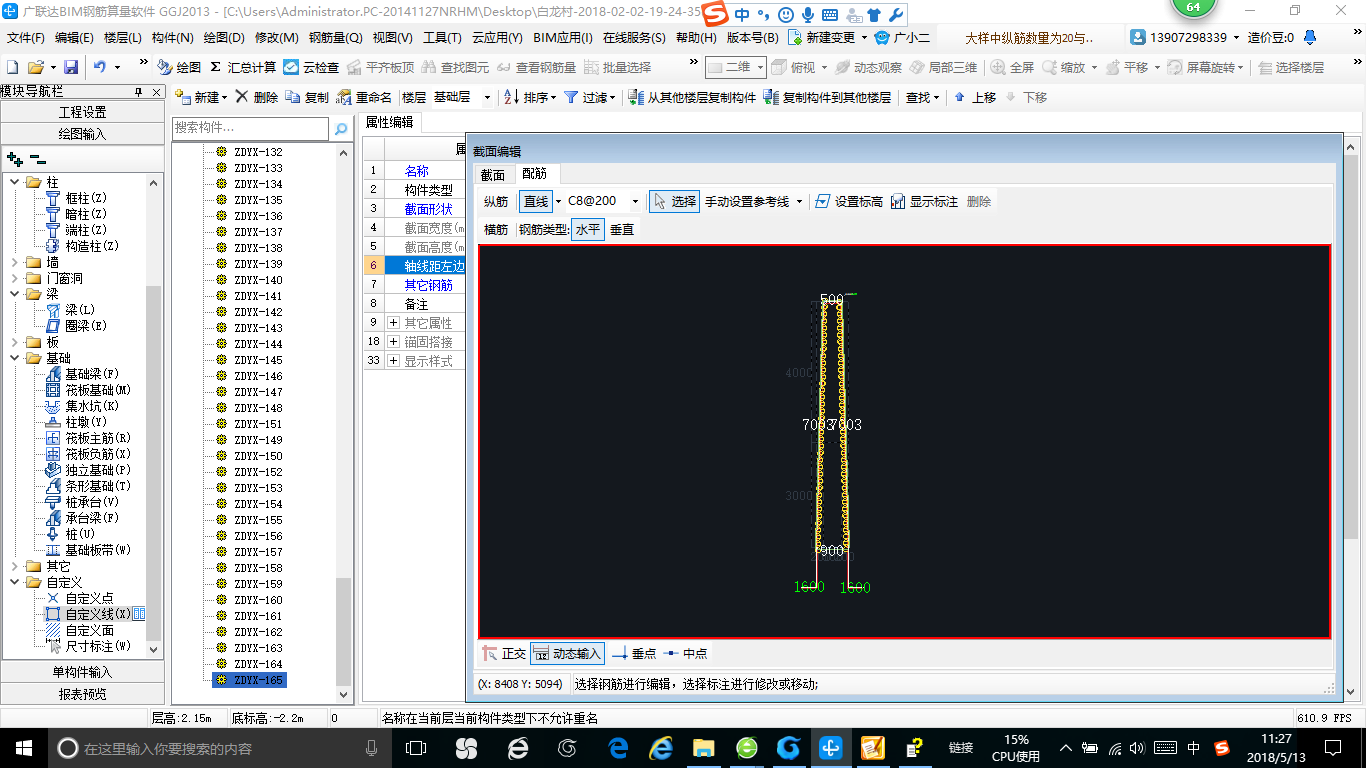Pin the 模块导航栏 panel
The image size is (1366, 768).
[138, 92]
